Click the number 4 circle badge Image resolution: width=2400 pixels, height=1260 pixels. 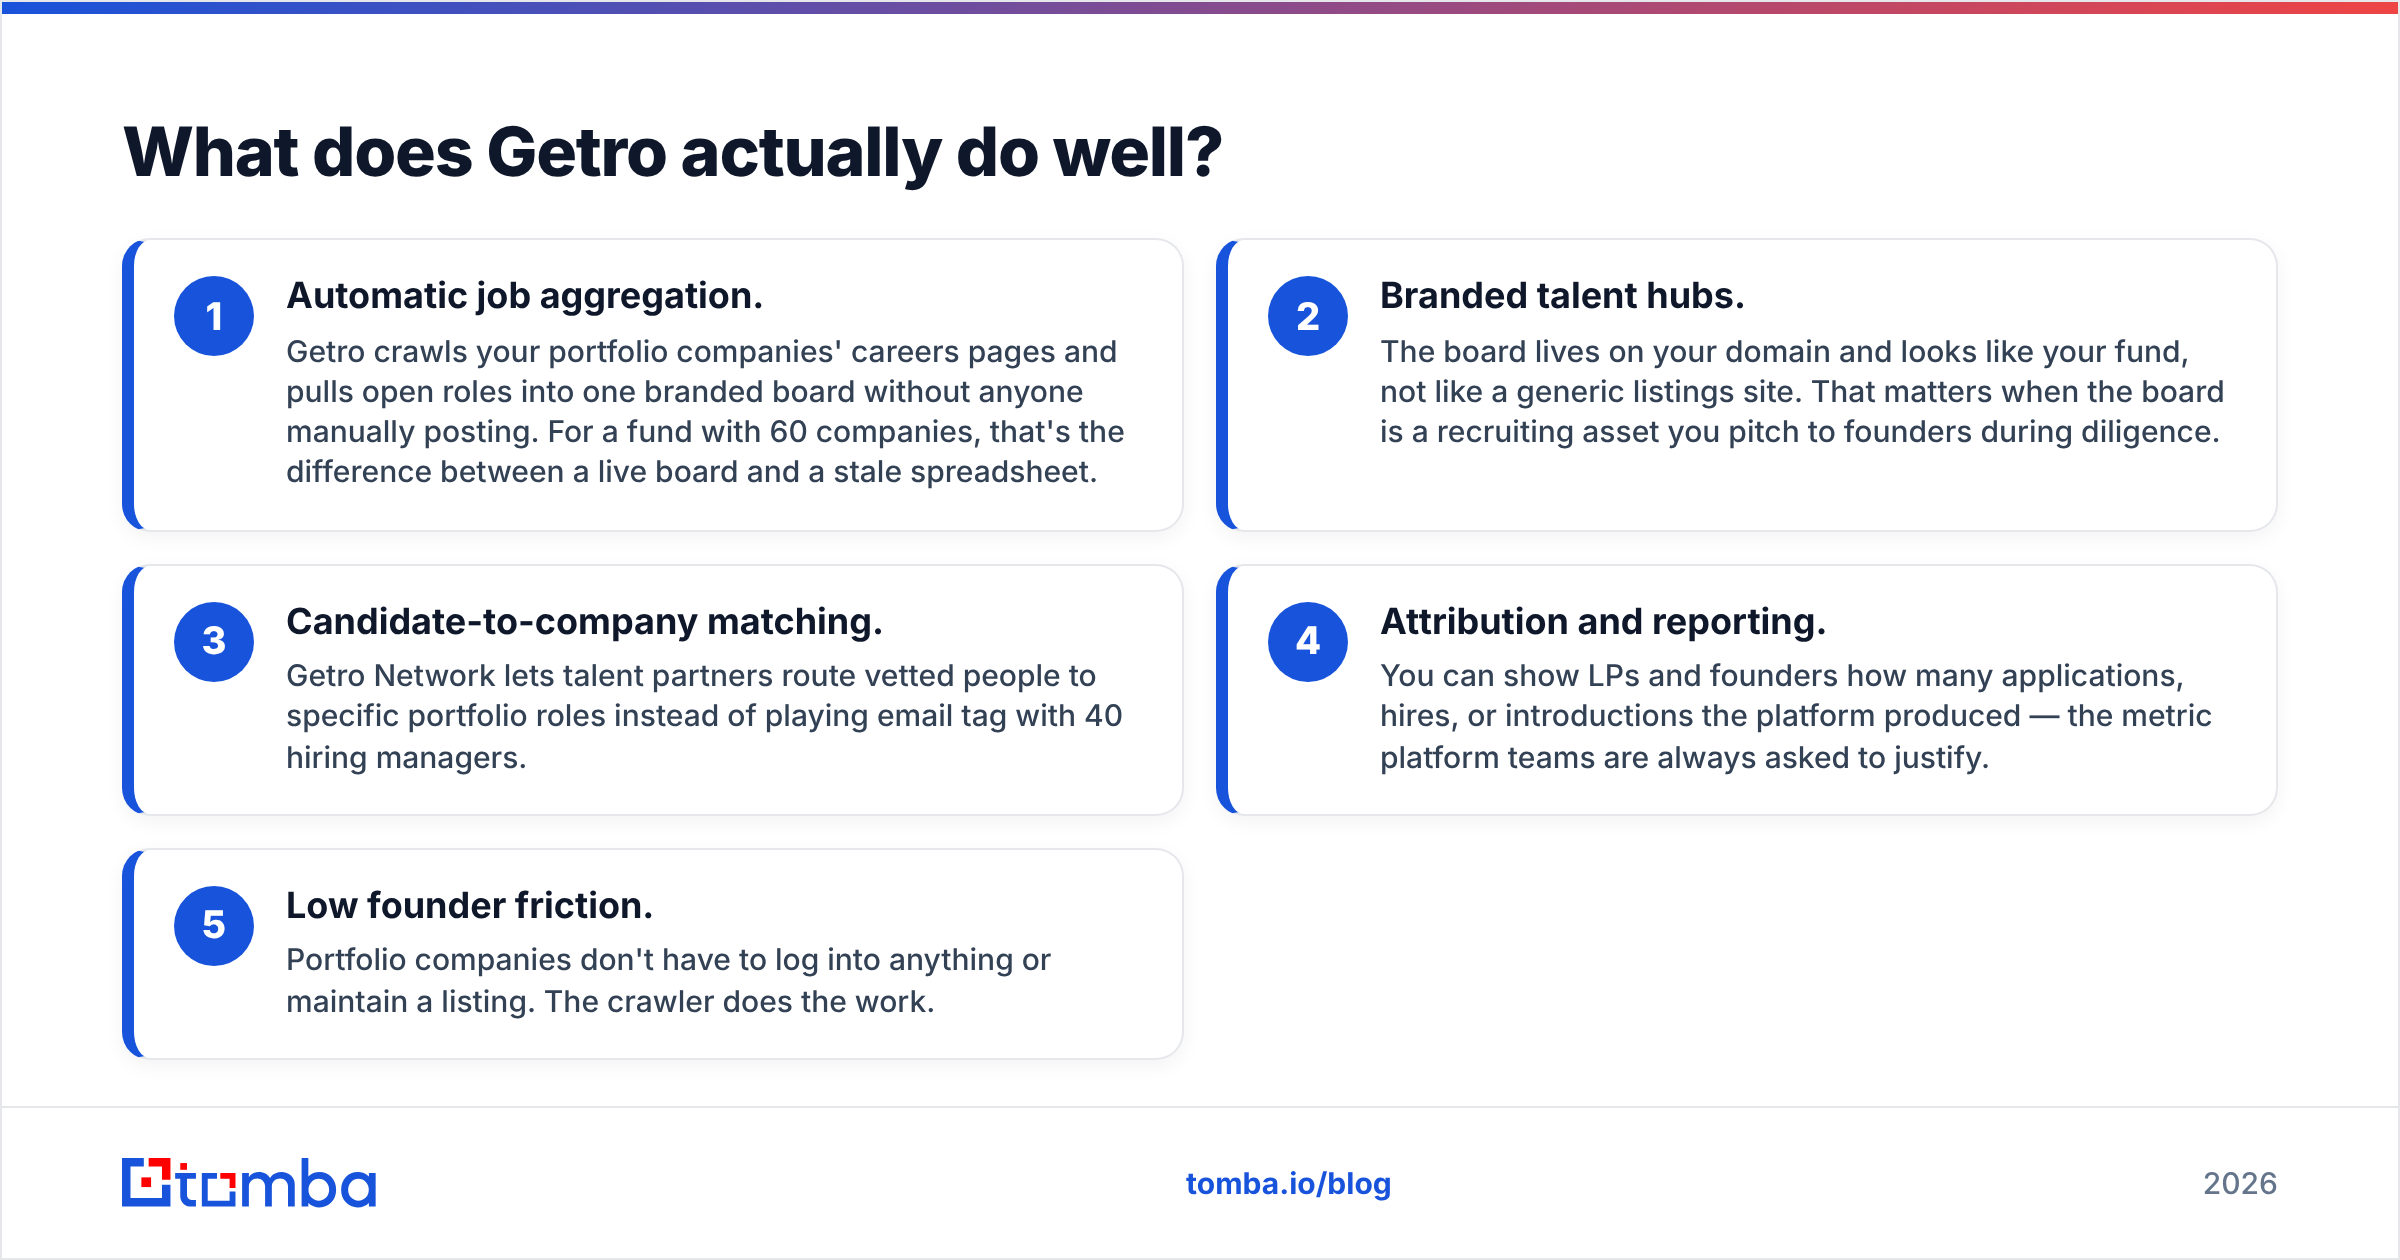pos(1308,642)
